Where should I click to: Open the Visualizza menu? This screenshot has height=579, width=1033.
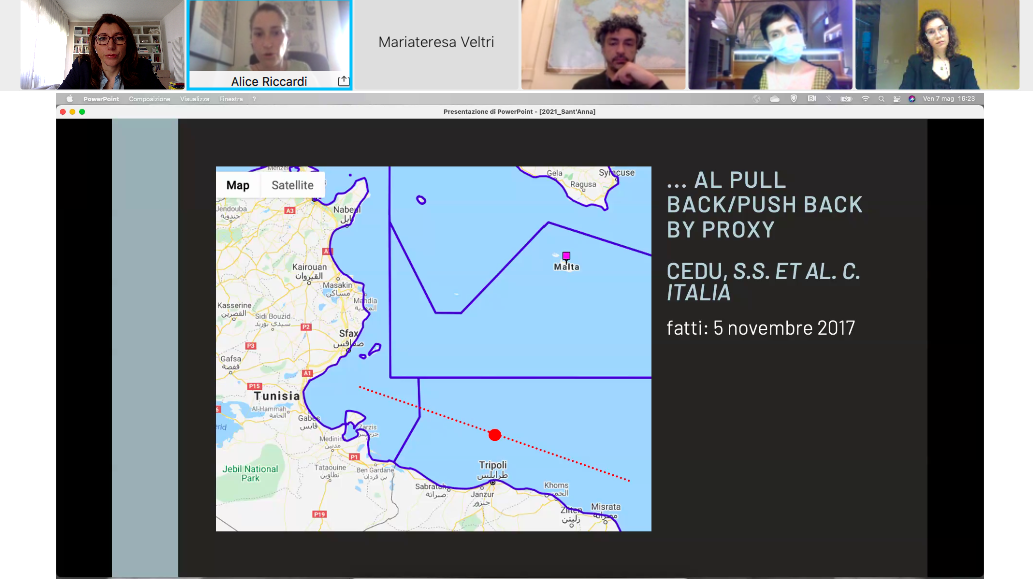pos(195,99)
